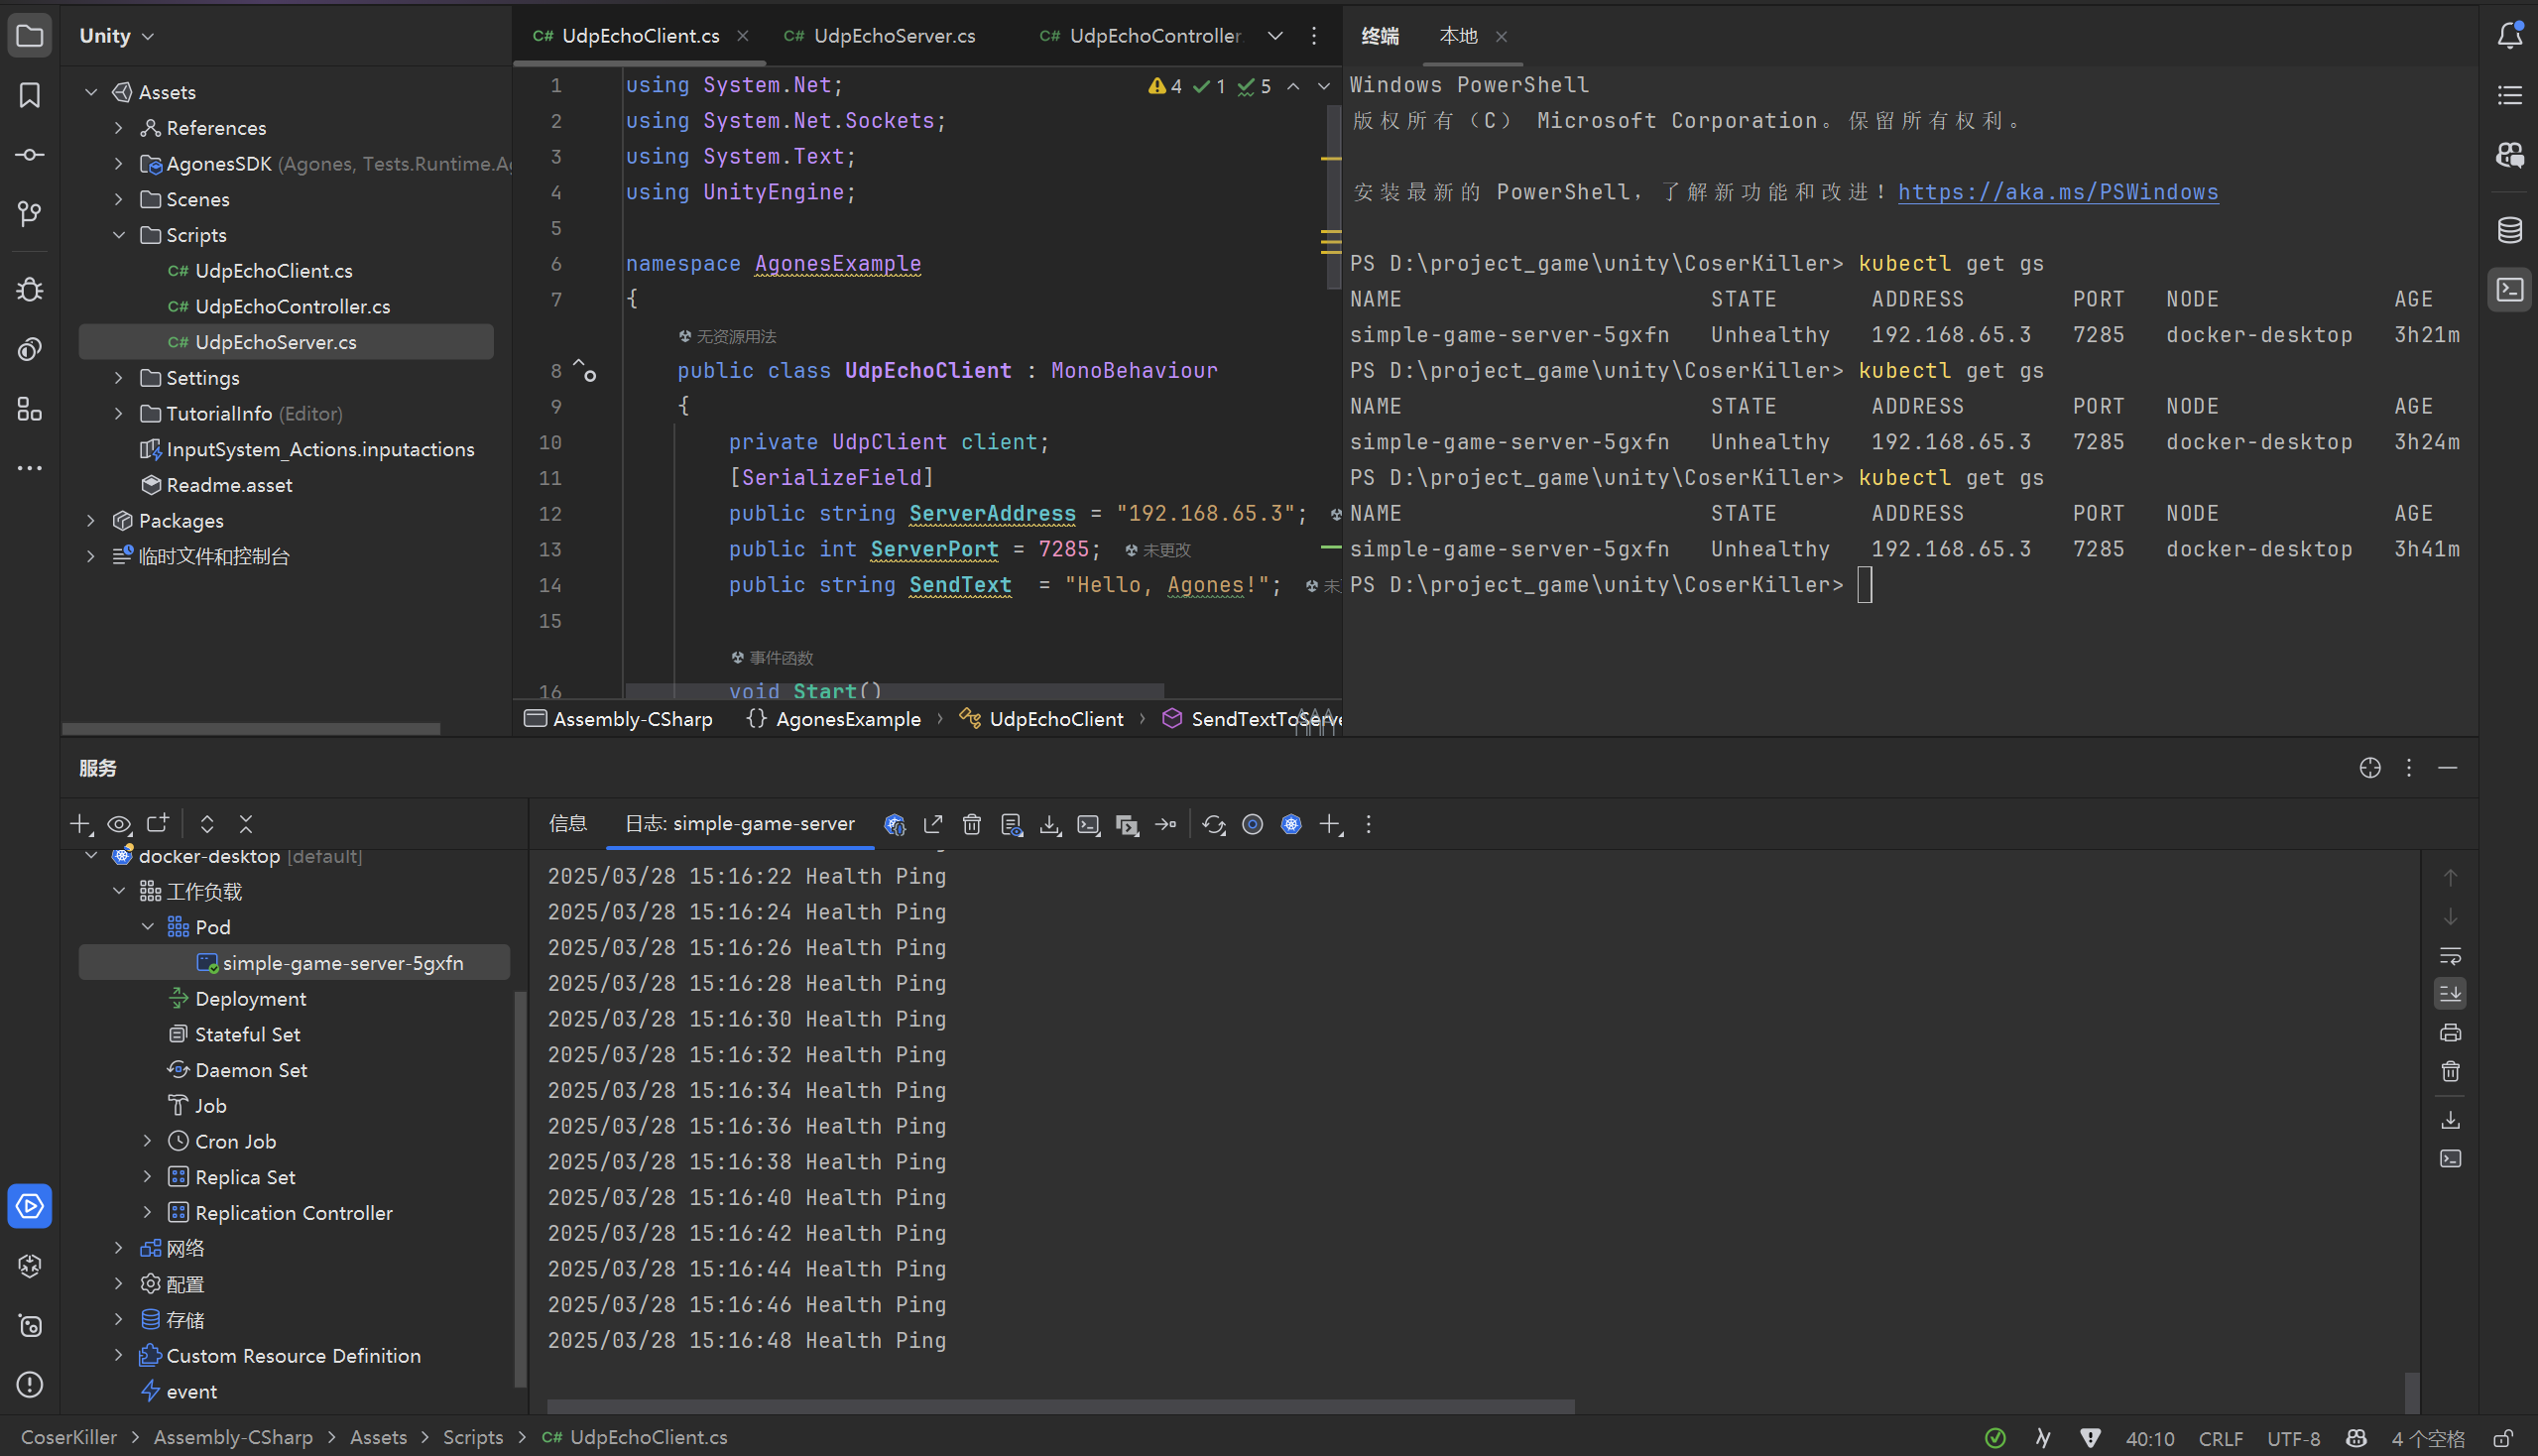Switch to the UdpEchoServer.cs editor tab
Image resolution: width=2538 pixels, height=1456 pixels.
[893, 36]
